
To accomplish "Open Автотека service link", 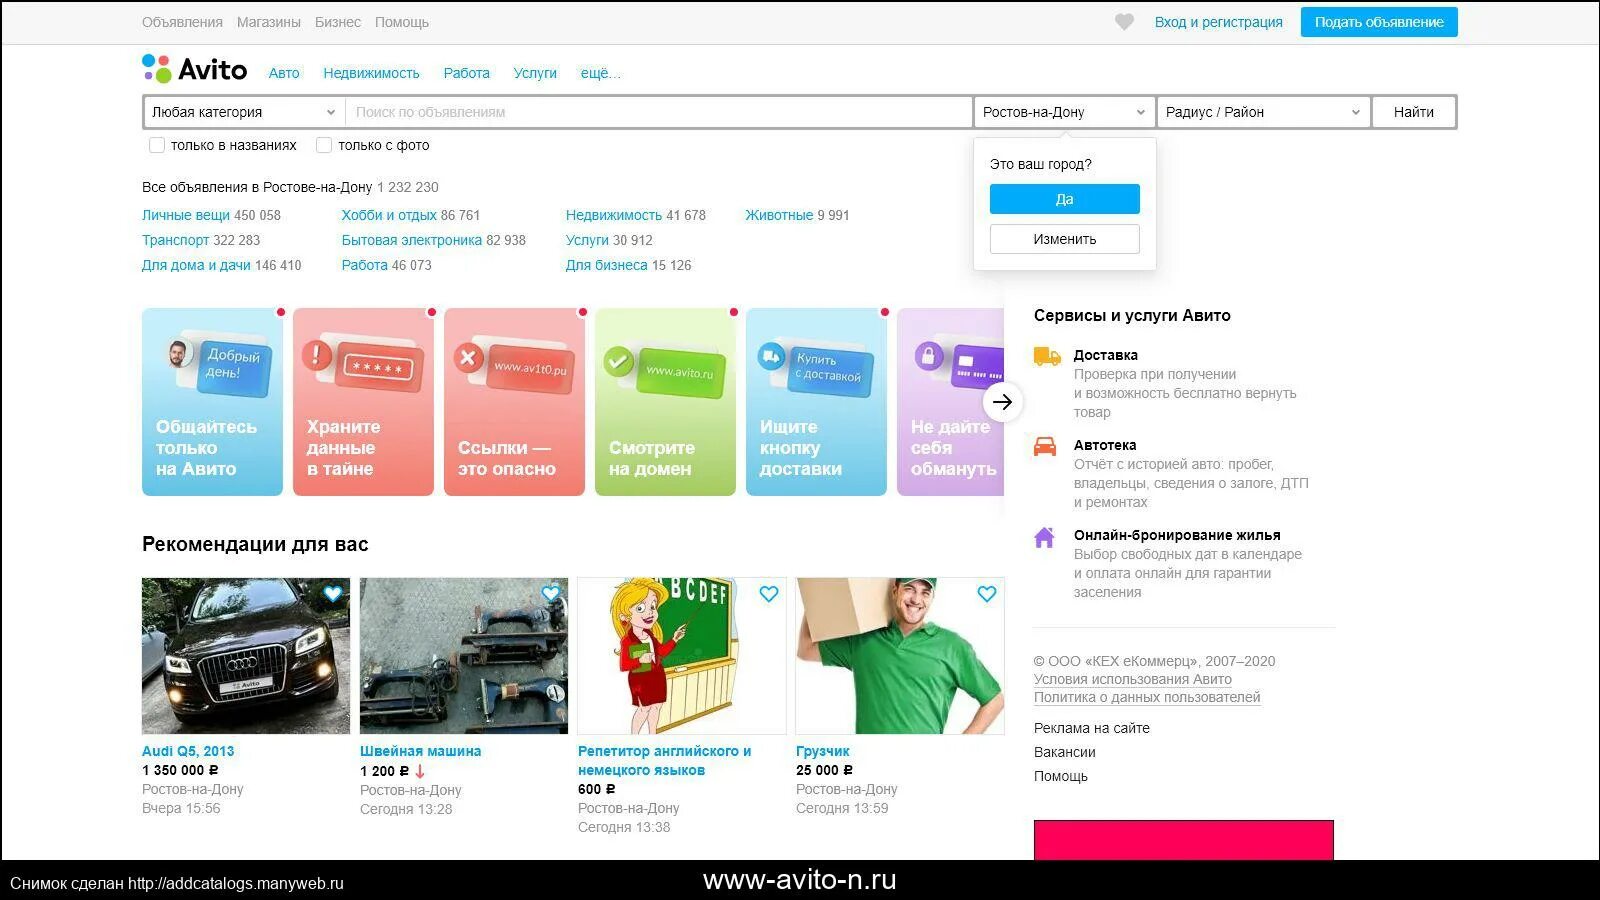I will coord(1105,445).
